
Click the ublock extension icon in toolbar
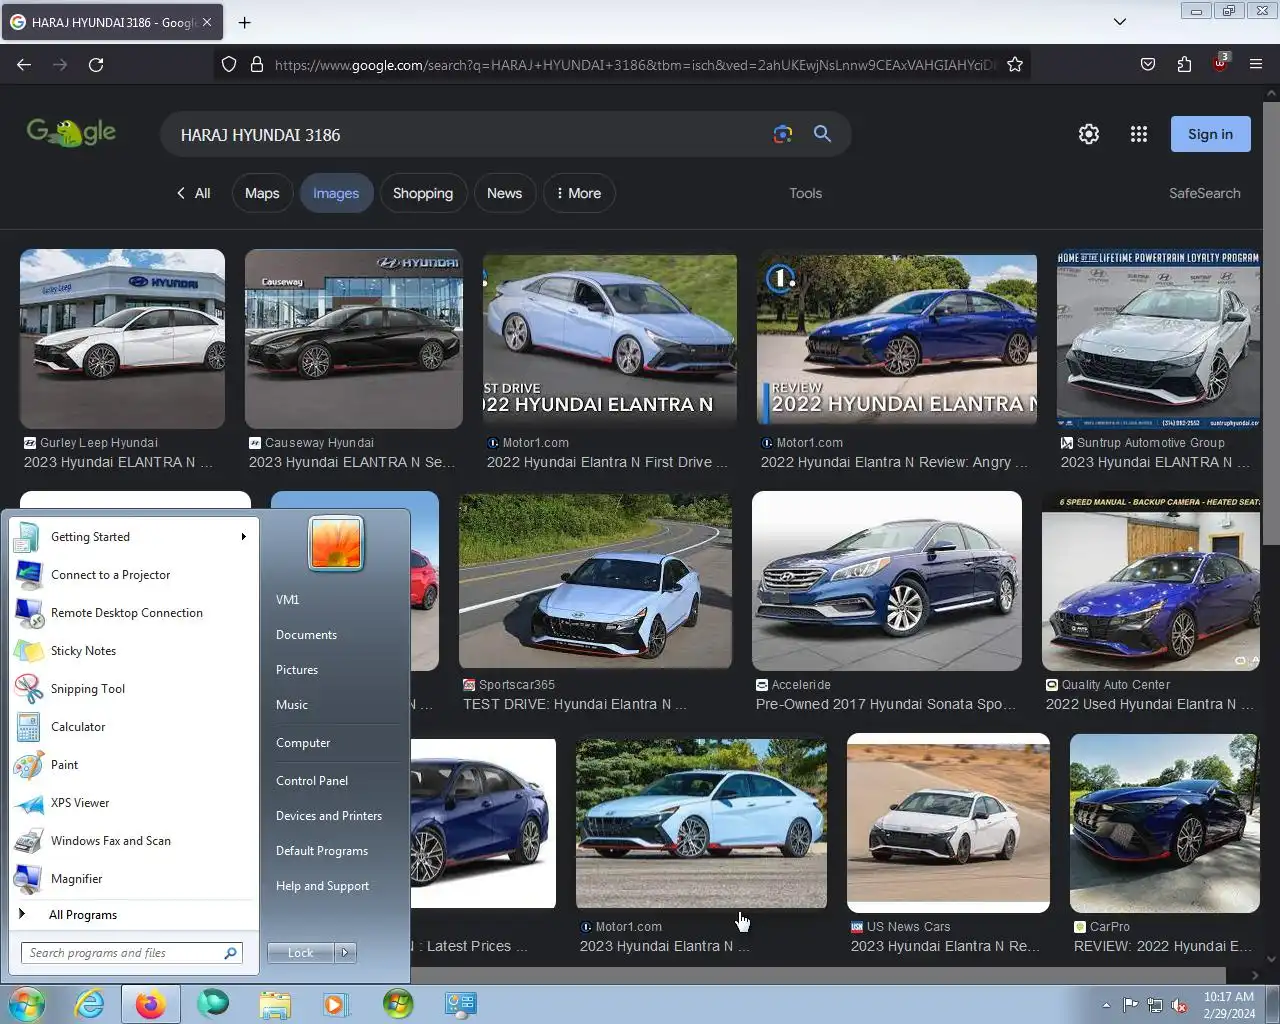click(1220, 63)
